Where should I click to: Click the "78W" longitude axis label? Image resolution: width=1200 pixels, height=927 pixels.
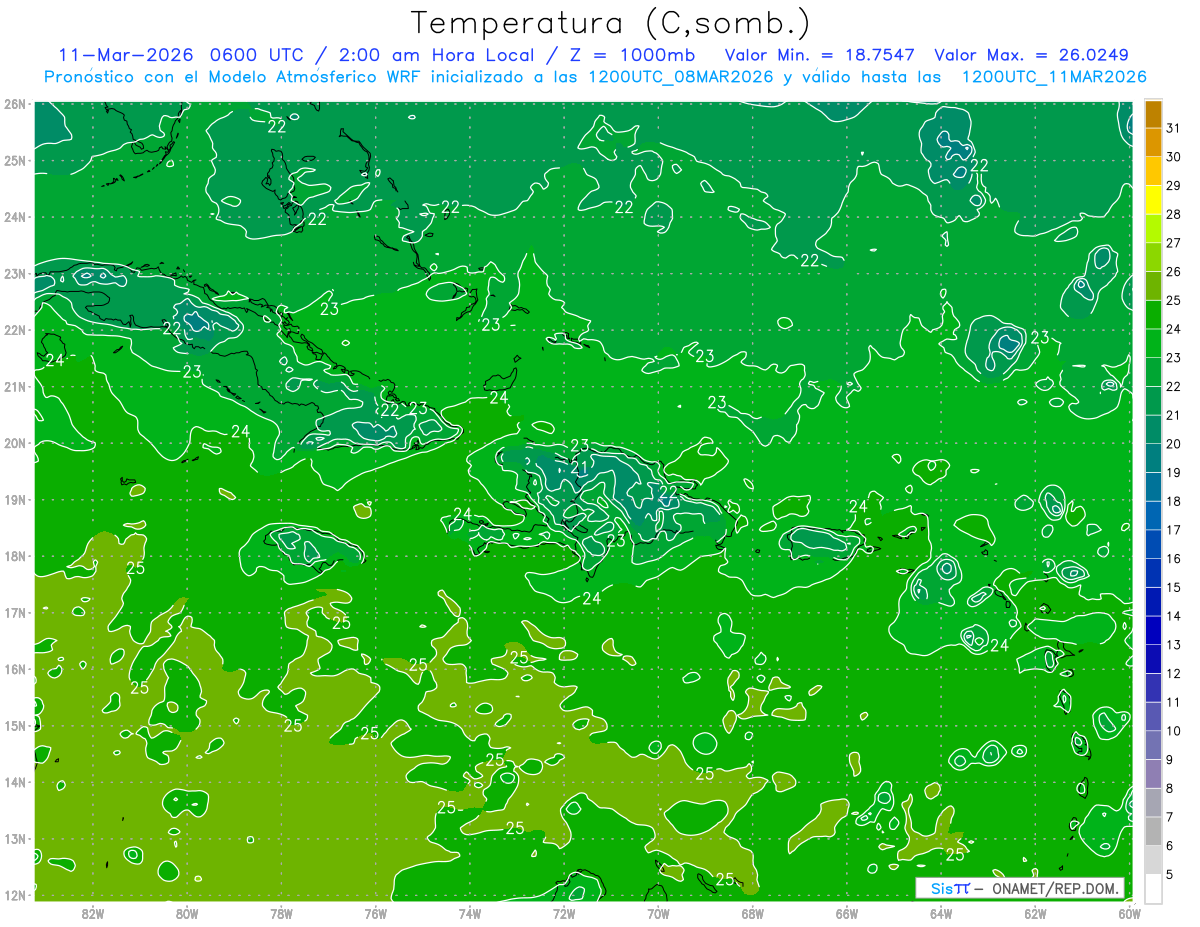pos(281,913)
